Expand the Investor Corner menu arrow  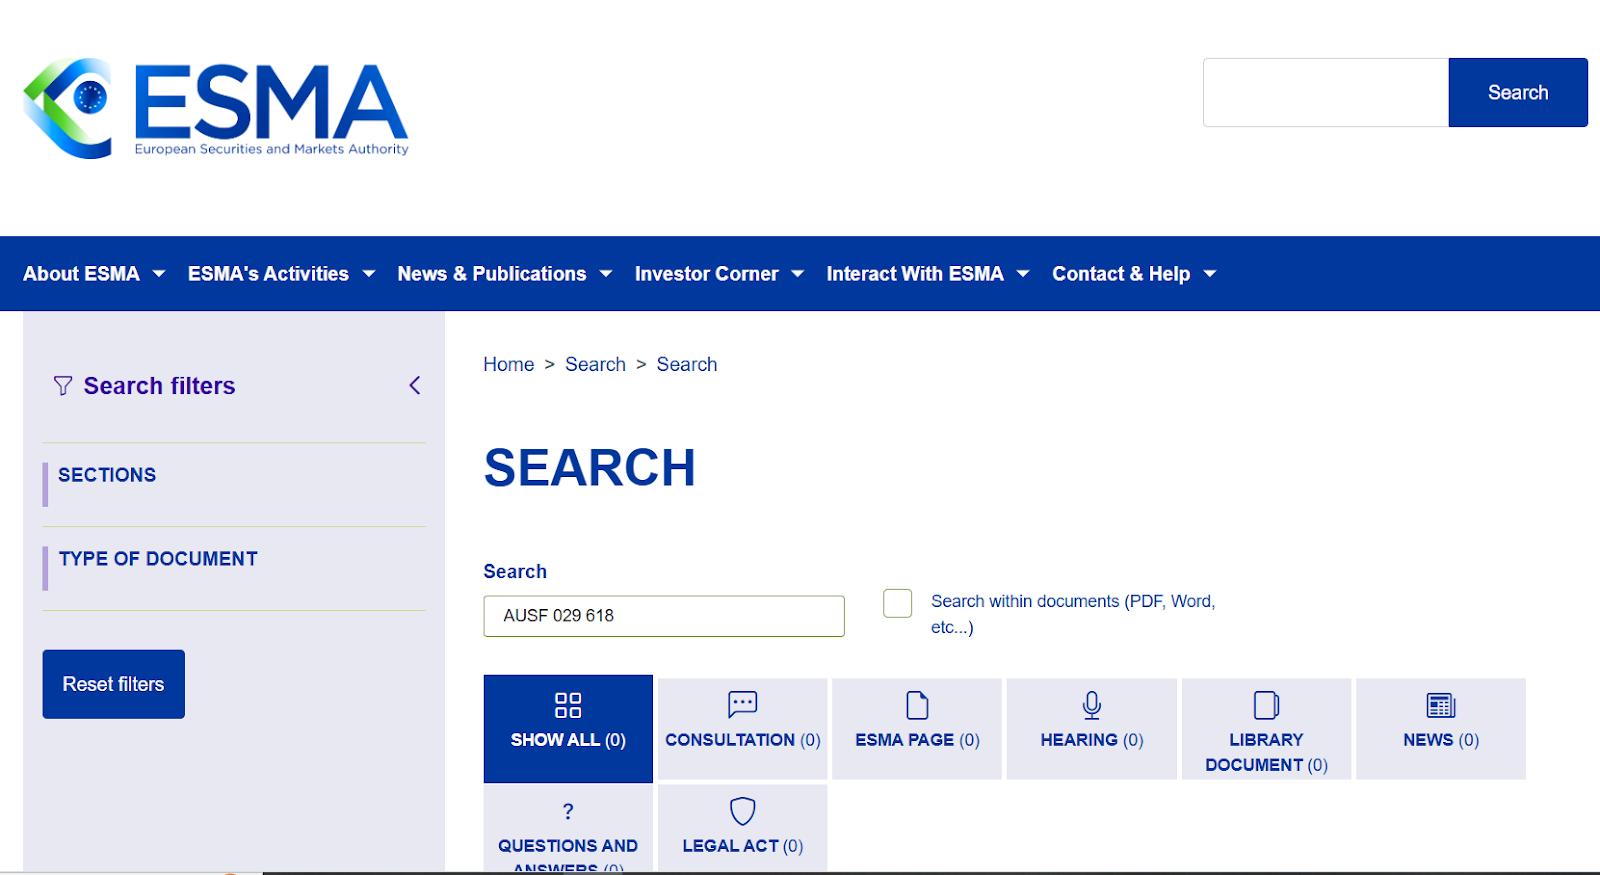coord(798,274)
